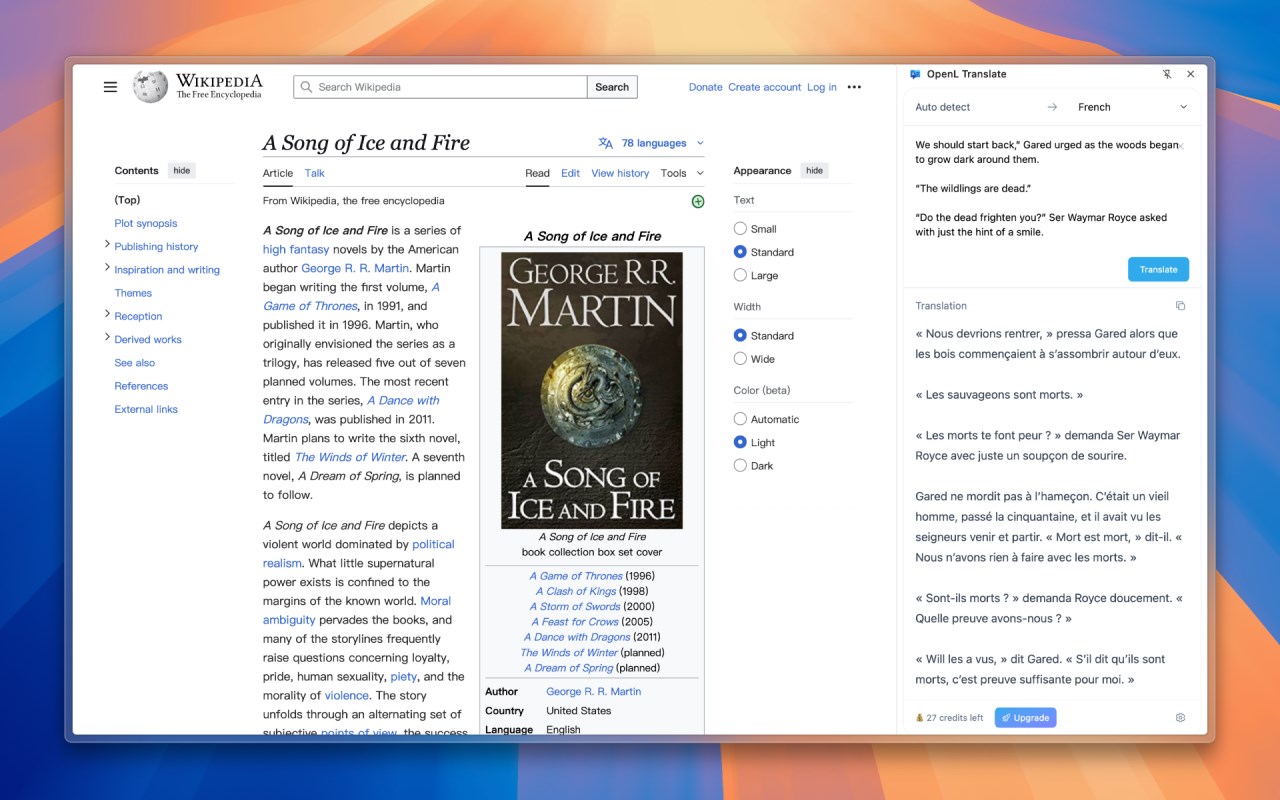Open A Feast for Crows infobox link
The height and width of the screenshot is (800, 1280).
point(577,622)
